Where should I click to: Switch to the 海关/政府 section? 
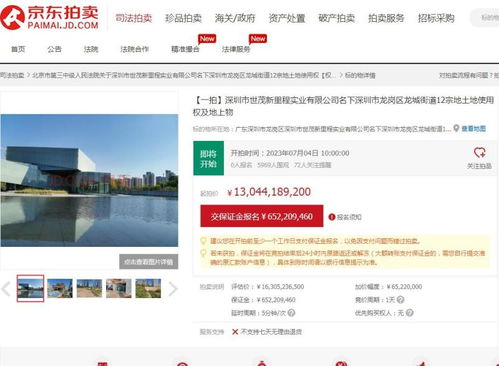pyautogui.click(x=235, y=18)
